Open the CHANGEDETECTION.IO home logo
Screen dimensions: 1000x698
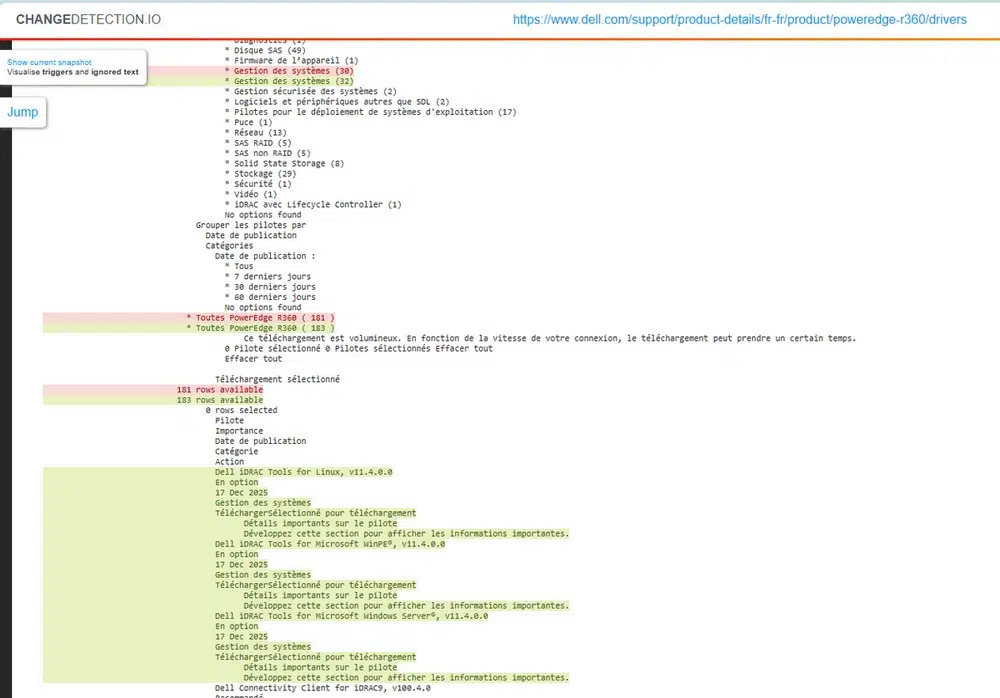click(x=88, y=19)
